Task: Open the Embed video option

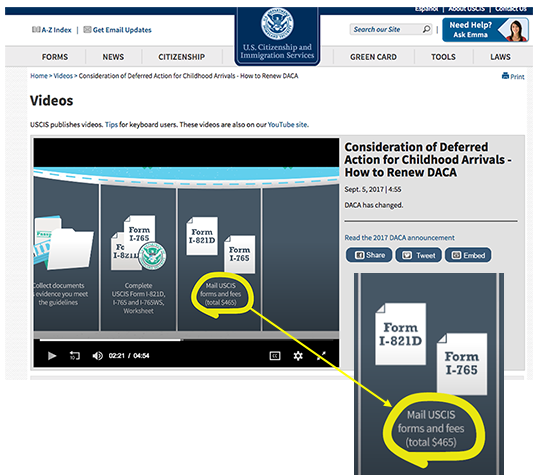Action: pyautogui.click(x=468, y=255)
